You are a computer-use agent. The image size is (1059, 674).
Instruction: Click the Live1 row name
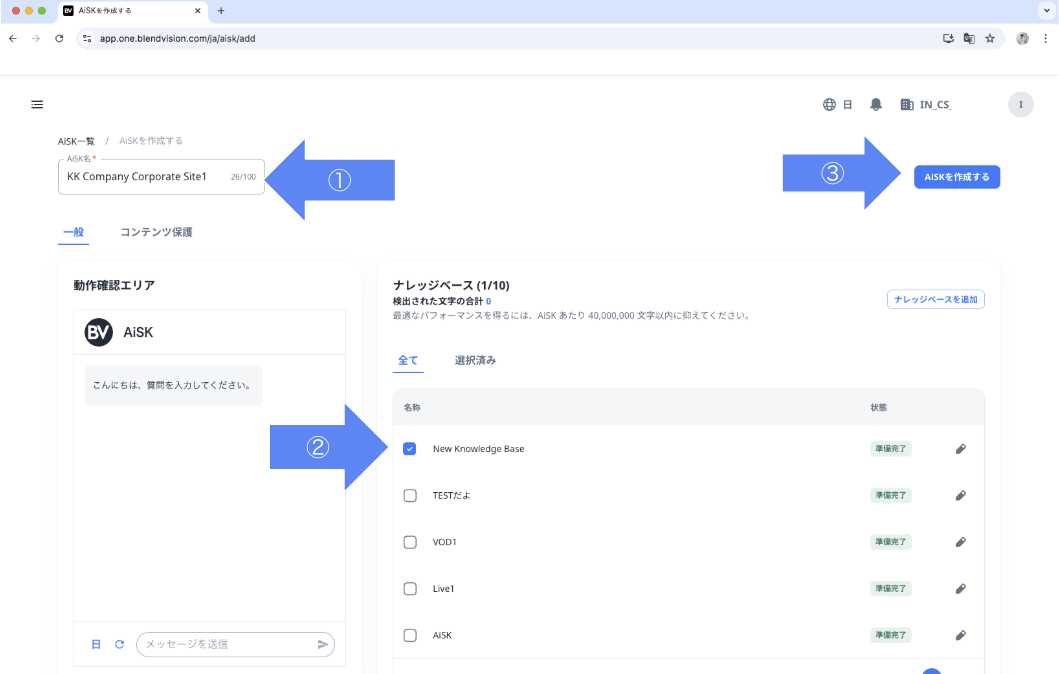click(x=443, y=588)
